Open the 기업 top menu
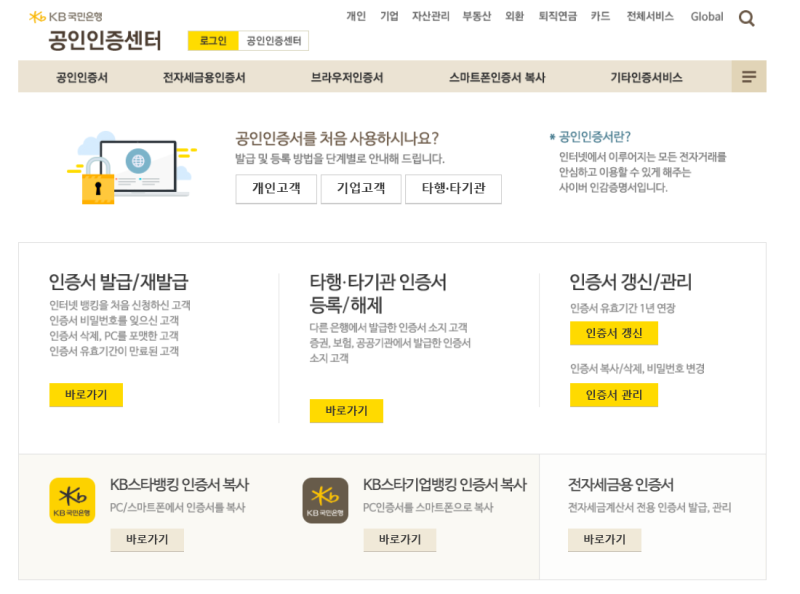 point(389,16)
